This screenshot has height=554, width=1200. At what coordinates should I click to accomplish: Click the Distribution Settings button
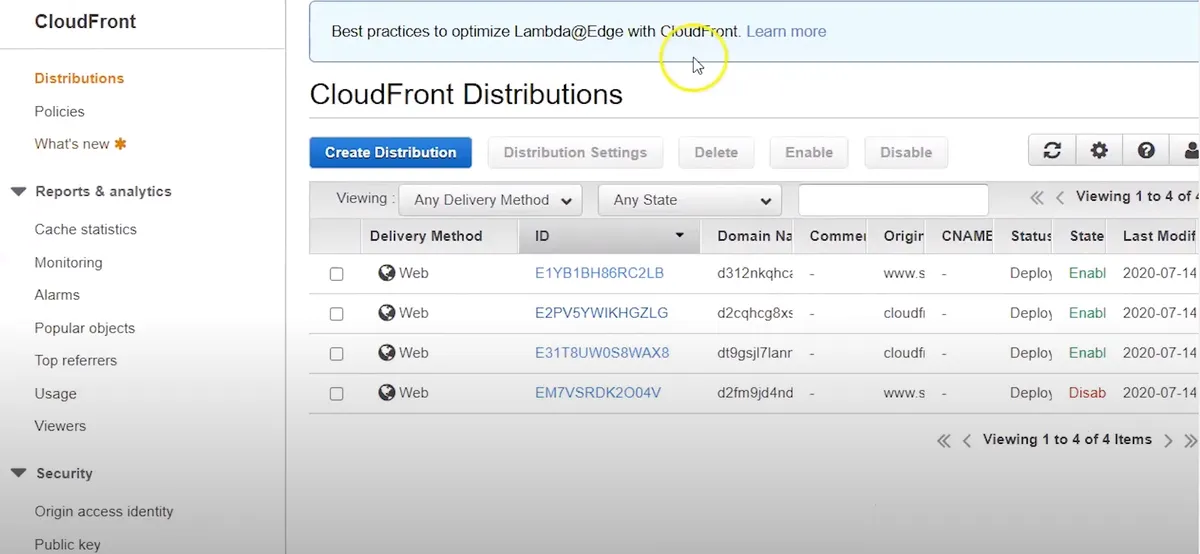[575, 152]
